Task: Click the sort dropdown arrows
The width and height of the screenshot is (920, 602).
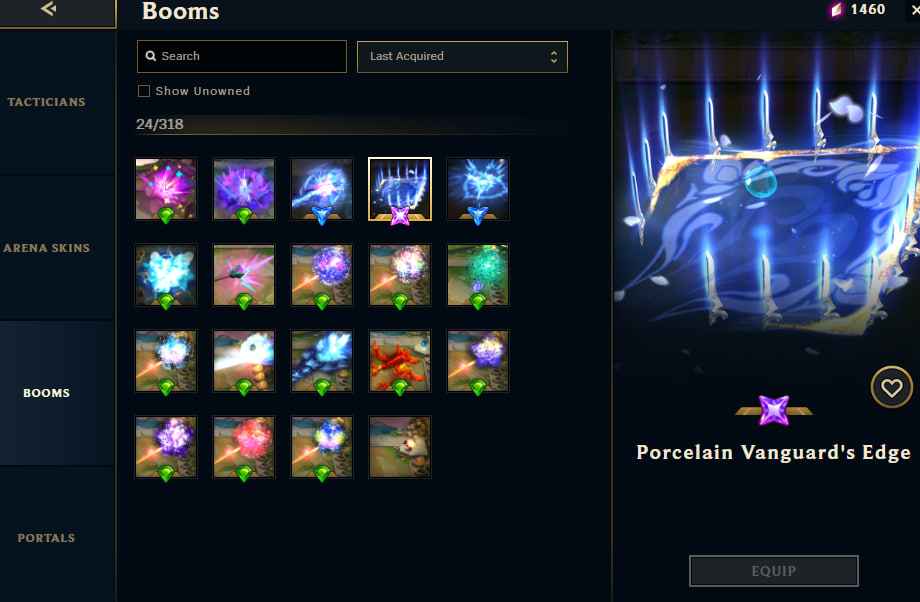Action: pyautogui.click(x=553, y=56)
